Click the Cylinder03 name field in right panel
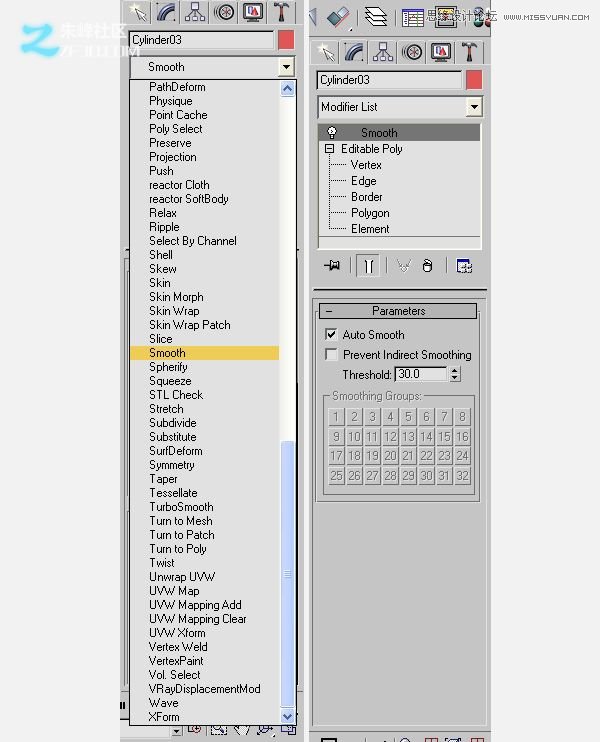Viewport: 600px width, 742px height. (x=389, y=80)
